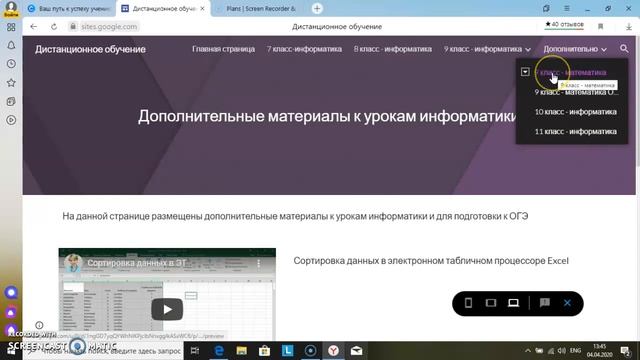Launch Microsoft Edge from taskbar
This screenshot has width=640, height=360.
tap(219, 351)
